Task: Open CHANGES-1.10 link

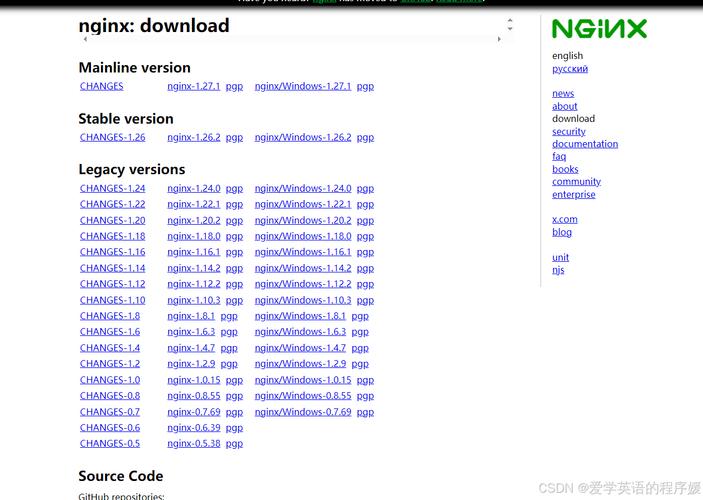Action: pos(113,300)
